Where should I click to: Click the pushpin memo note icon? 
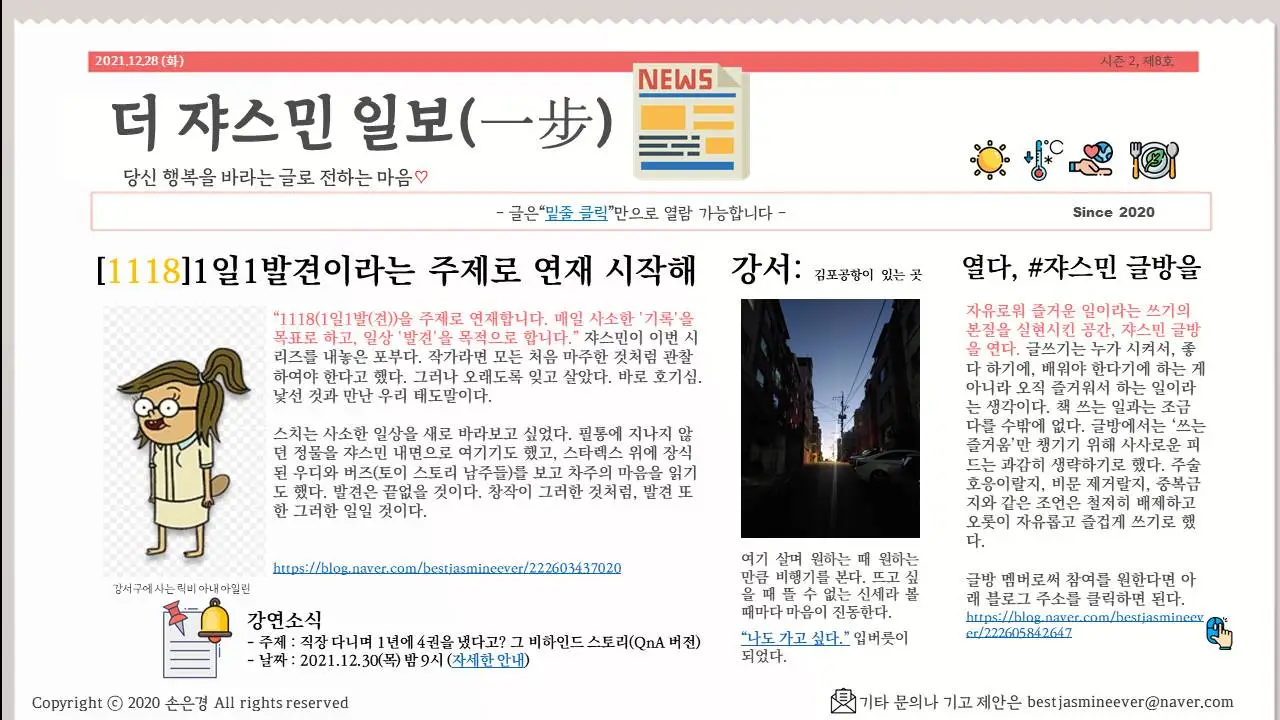click(x=180, y=640)
